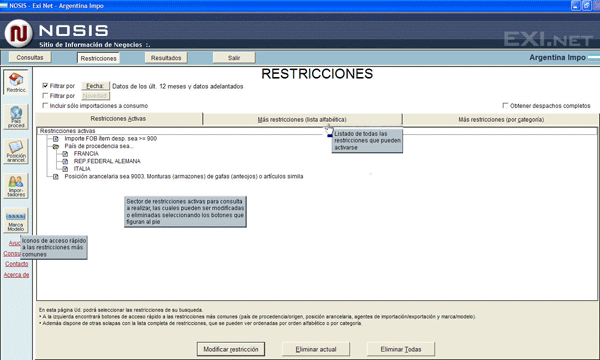Viewport: 600px width, 360px height.
Task: Open Resultados section
Action: tap(166, 58)
